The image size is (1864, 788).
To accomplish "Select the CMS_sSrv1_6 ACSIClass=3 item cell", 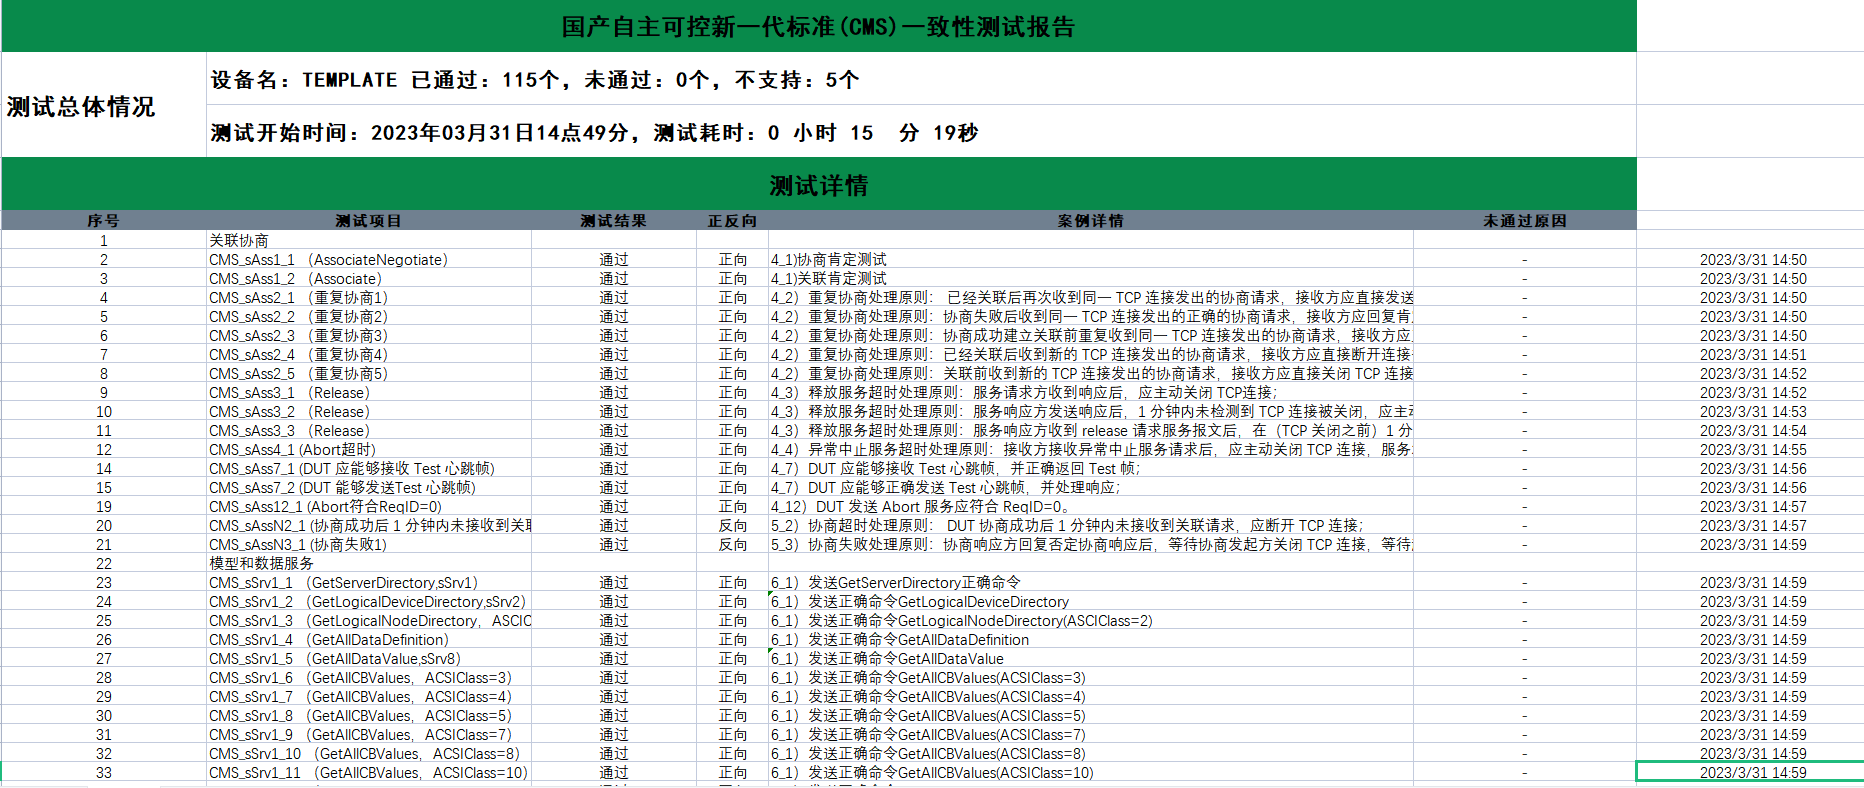I will click(x=369, y=677).
